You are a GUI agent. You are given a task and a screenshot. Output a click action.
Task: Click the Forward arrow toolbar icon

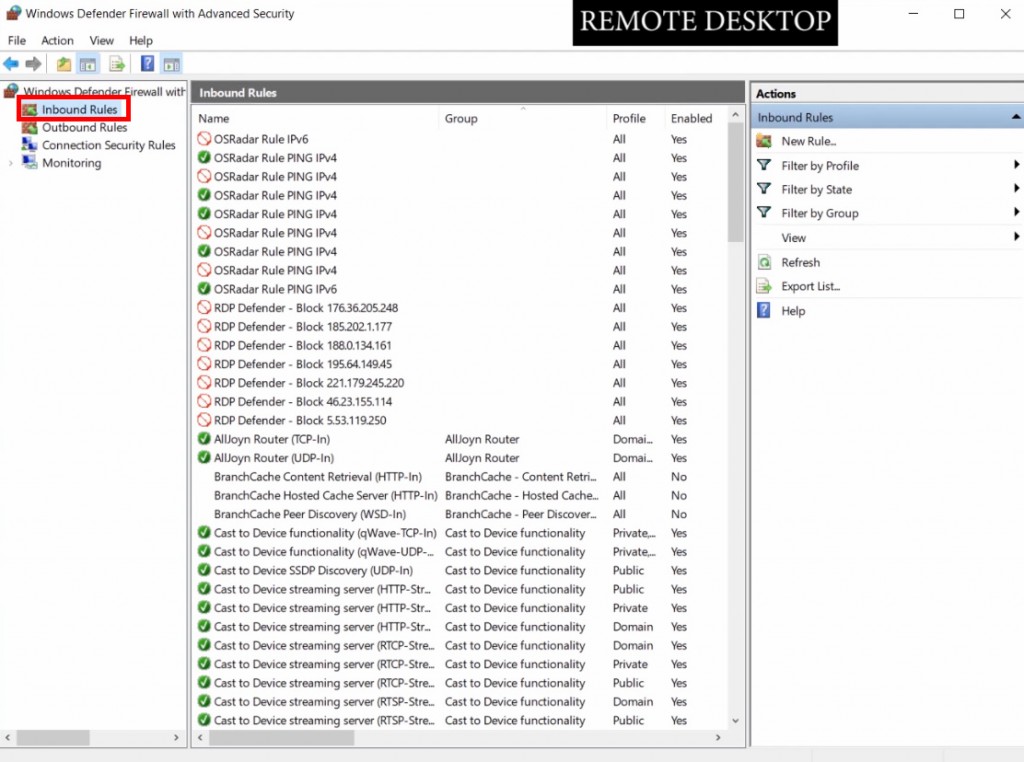tap(33, 64)
